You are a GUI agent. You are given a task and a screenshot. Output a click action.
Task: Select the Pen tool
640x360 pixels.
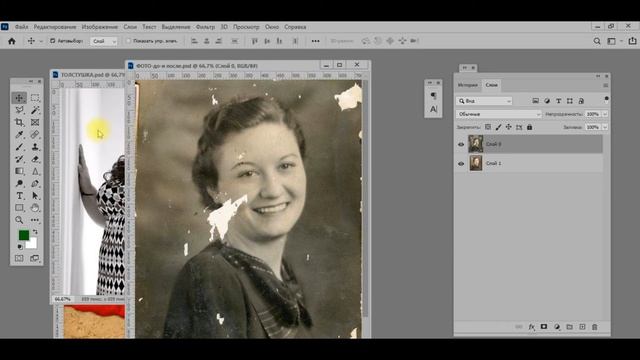coord(35,183)
